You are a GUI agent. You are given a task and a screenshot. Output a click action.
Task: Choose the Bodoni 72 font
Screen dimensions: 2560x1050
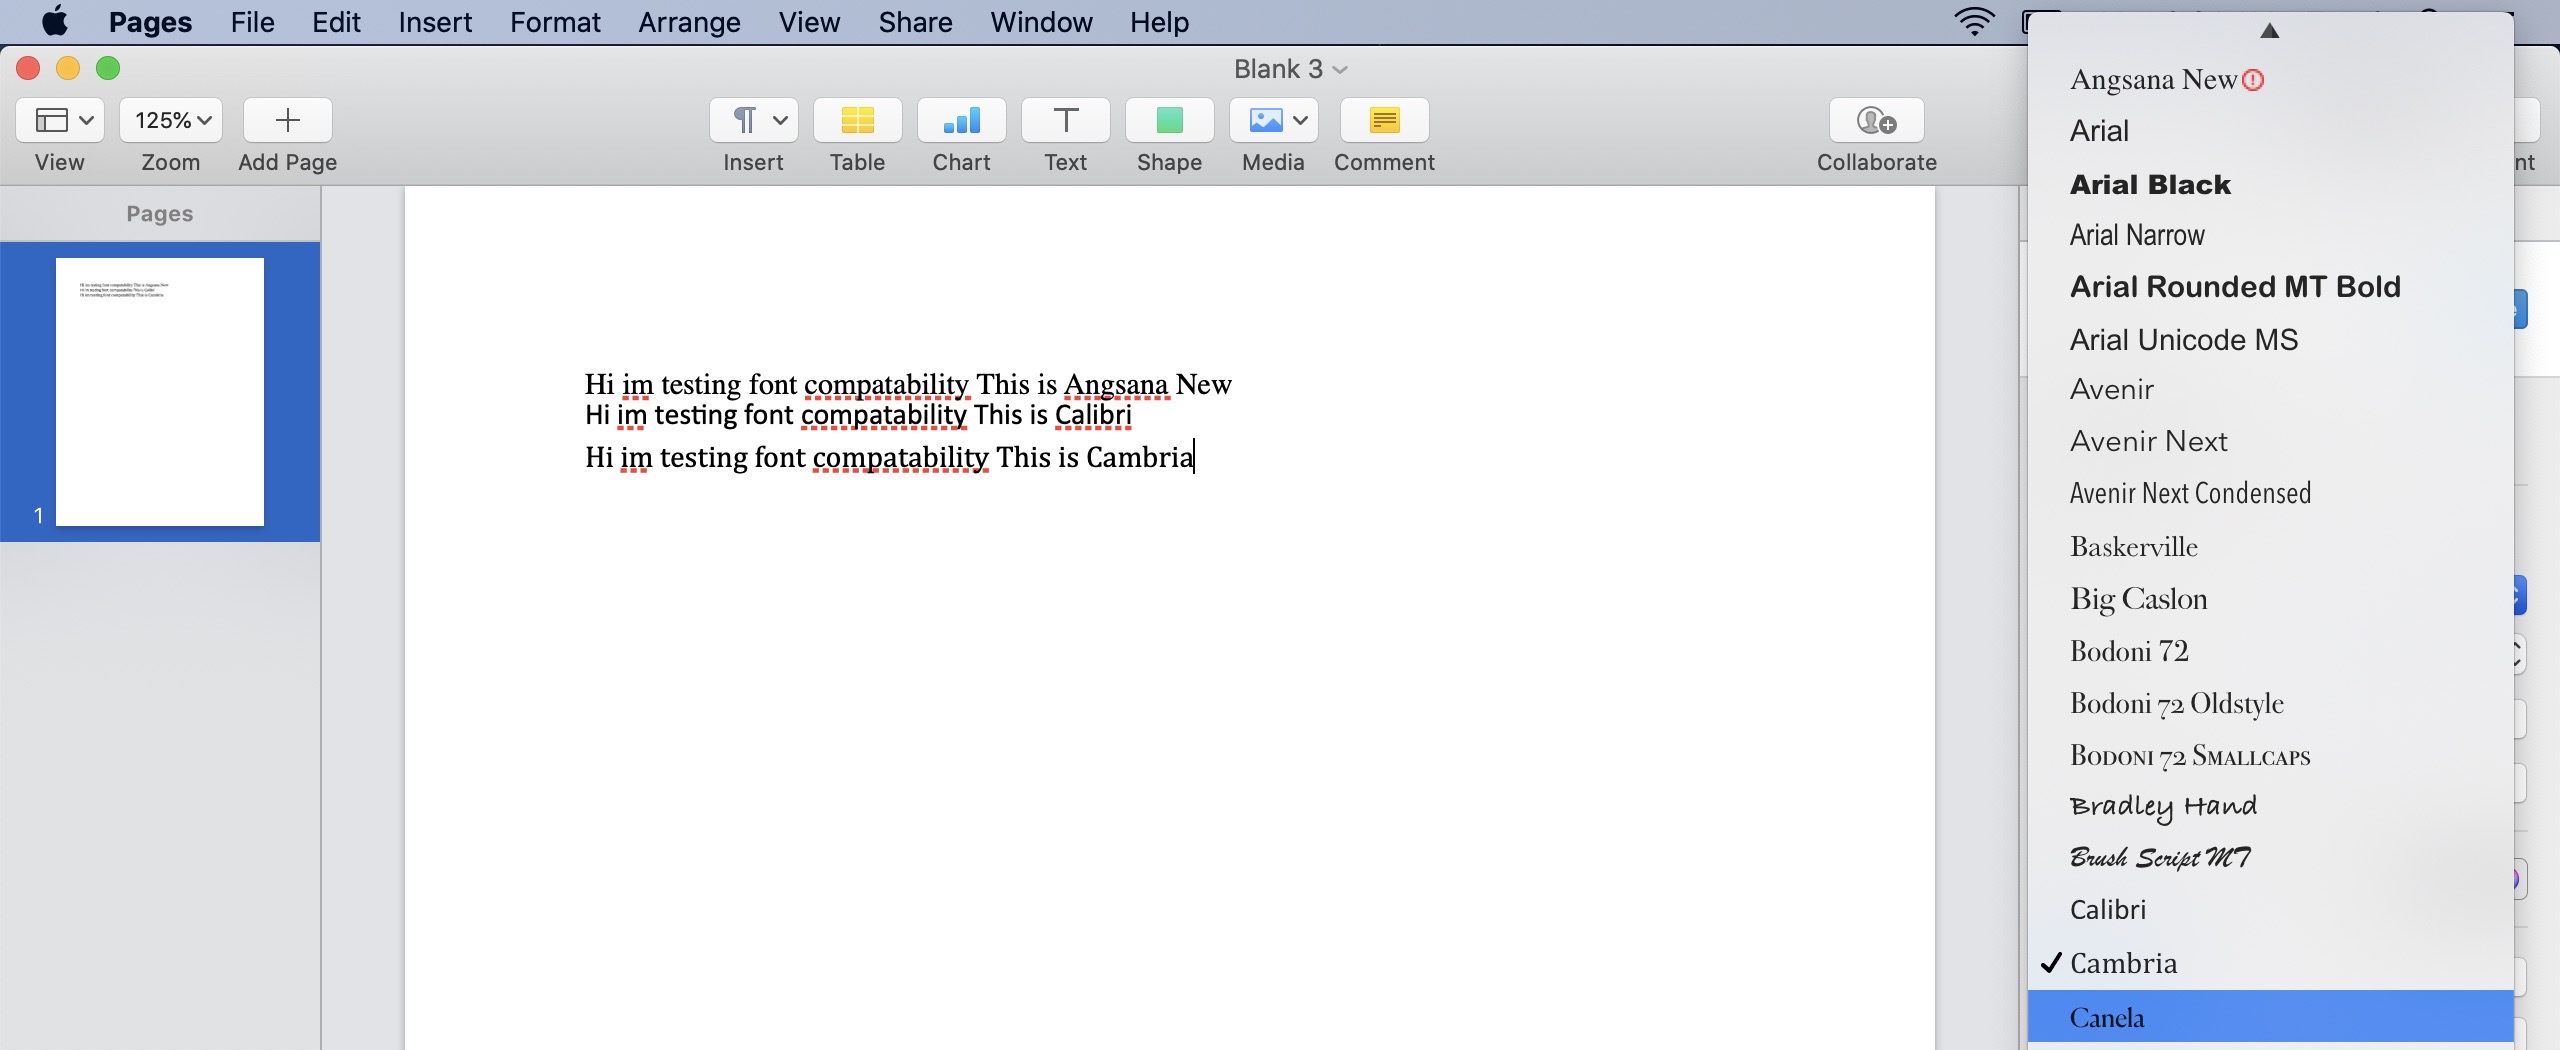click(x=2270, y=651)
